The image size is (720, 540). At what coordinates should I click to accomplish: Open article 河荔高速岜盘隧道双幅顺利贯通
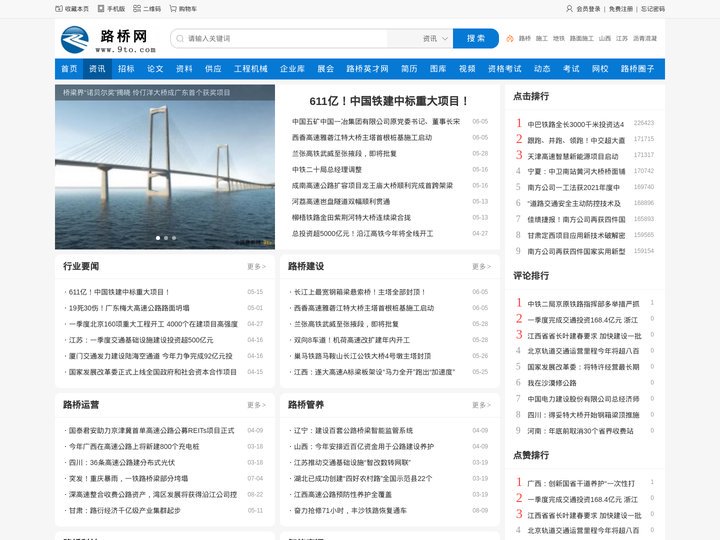pos(341,202)
